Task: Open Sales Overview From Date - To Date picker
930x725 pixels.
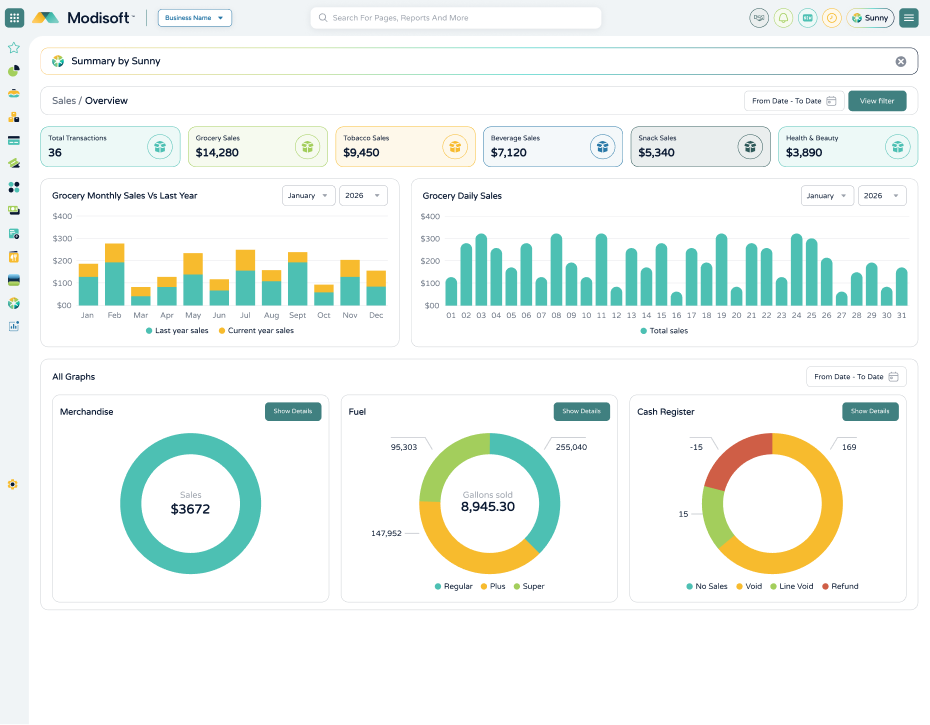Action: 794,101
